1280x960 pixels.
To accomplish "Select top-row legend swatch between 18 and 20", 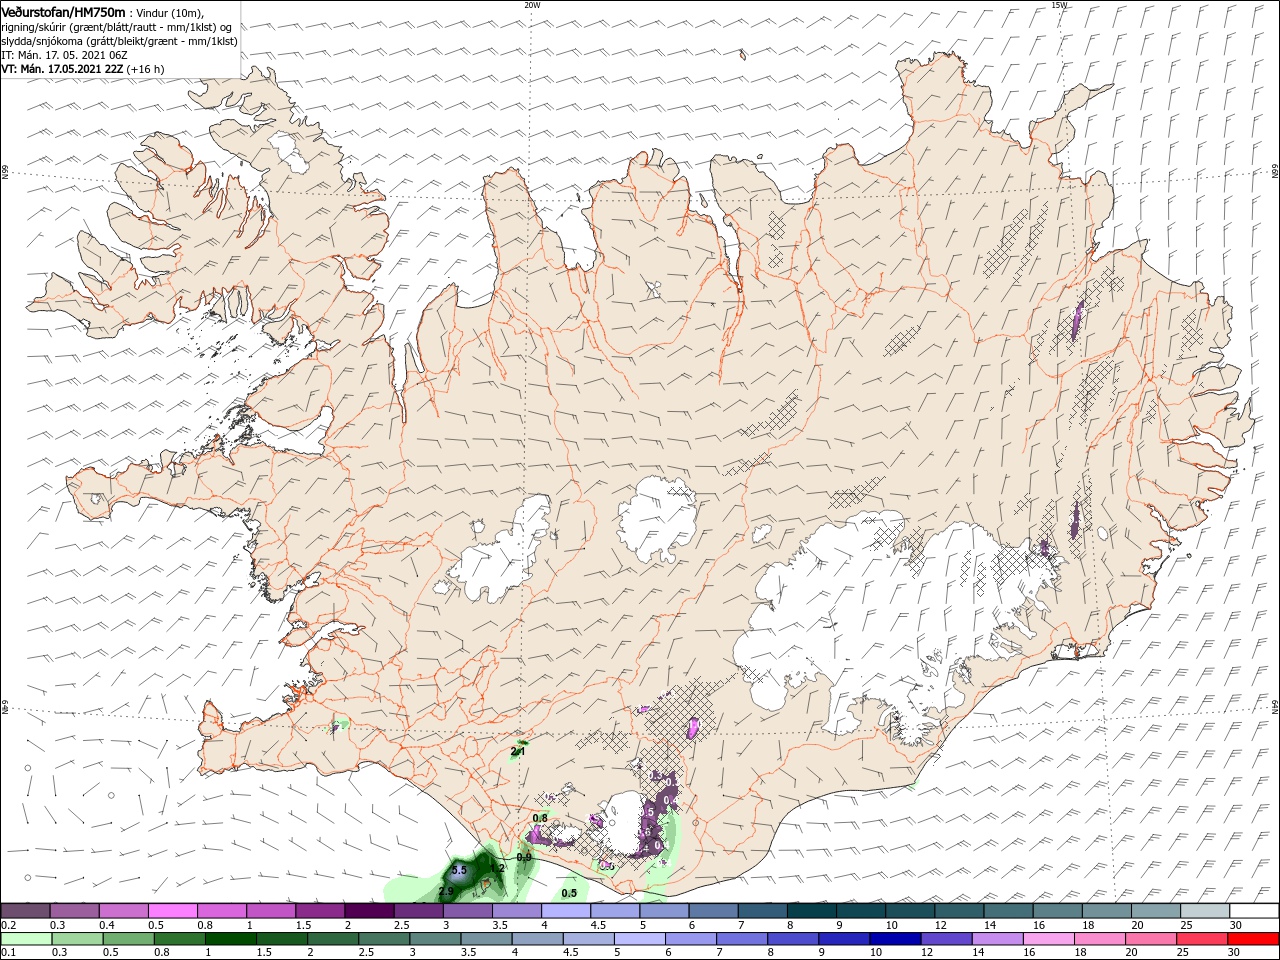I will pyautogui.click(x=1107, y=911).
